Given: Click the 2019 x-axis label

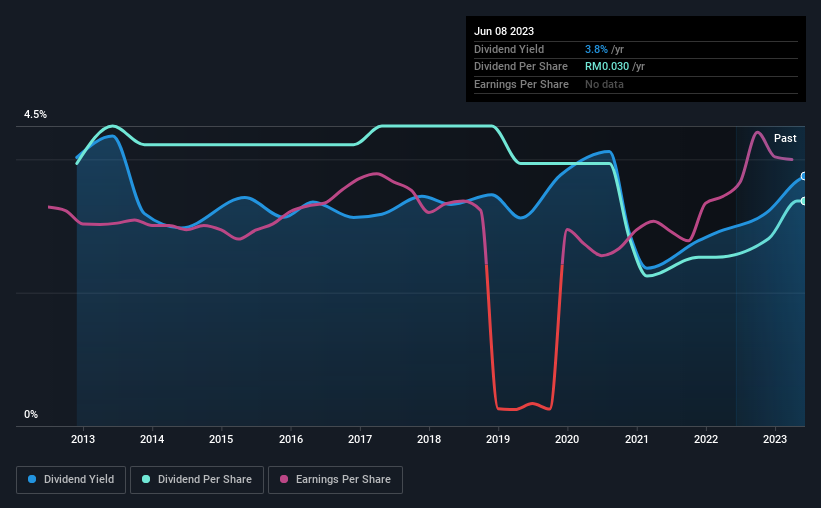Looking at the screenshot, I should click(x=498, y=439).
